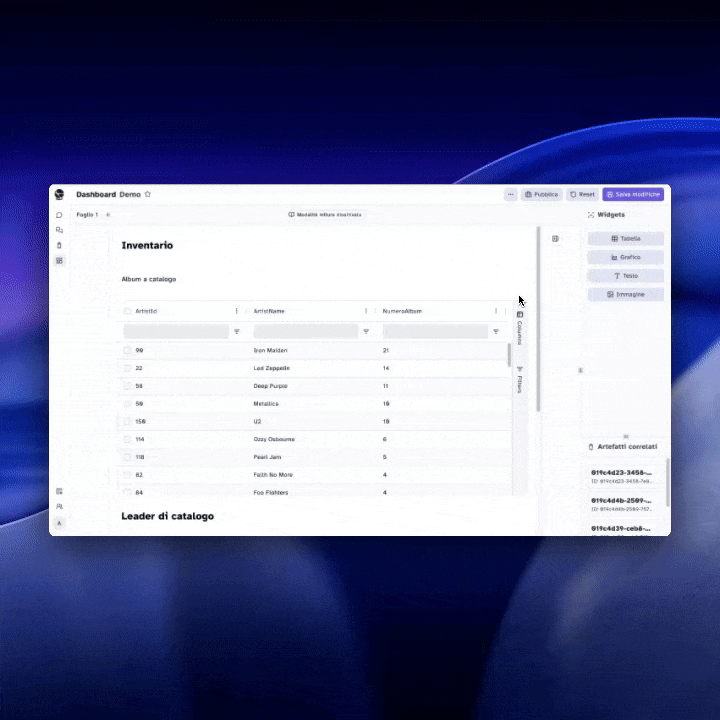Toggle the select-all checkbox in ArtistId header
The width and height of the screenshot is (720, 720).
tap(127, 311)
